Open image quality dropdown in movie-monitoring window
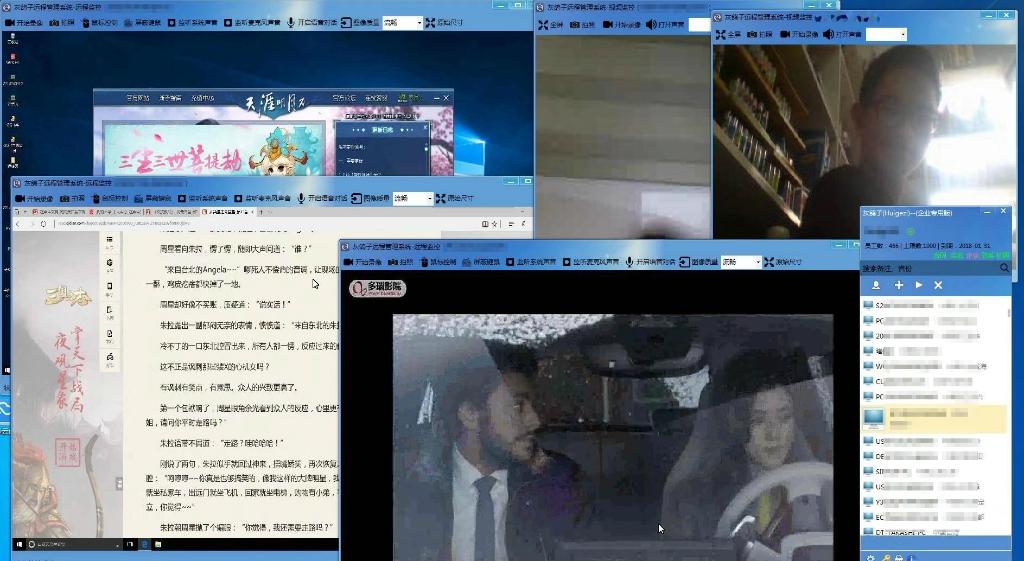Viewport: 1024px width, 561px height. [741, 263]
